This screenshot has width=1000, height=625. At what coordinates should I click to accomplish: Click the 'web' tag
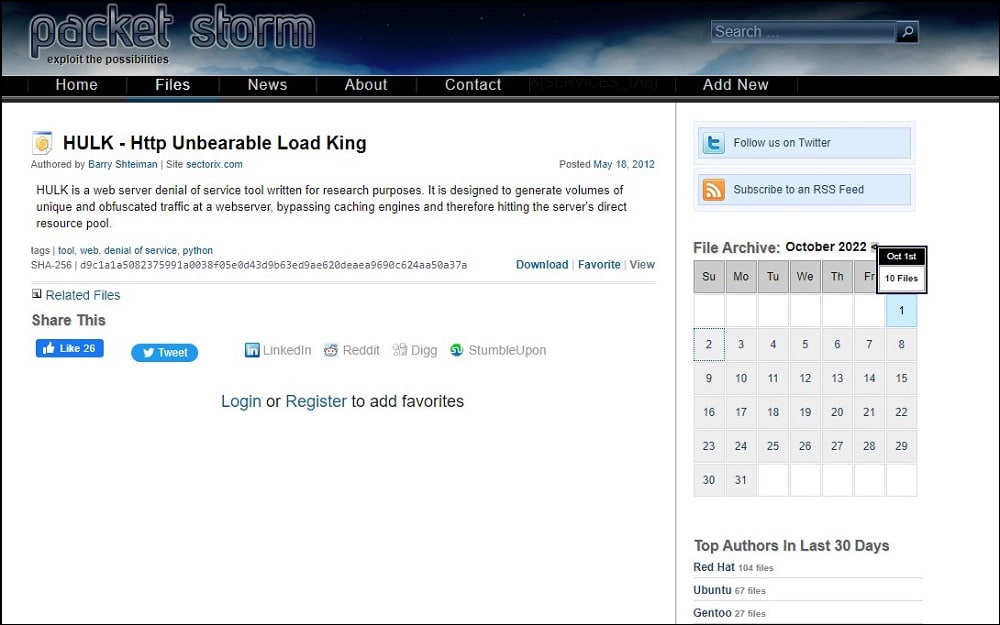[x=89, y=251]
